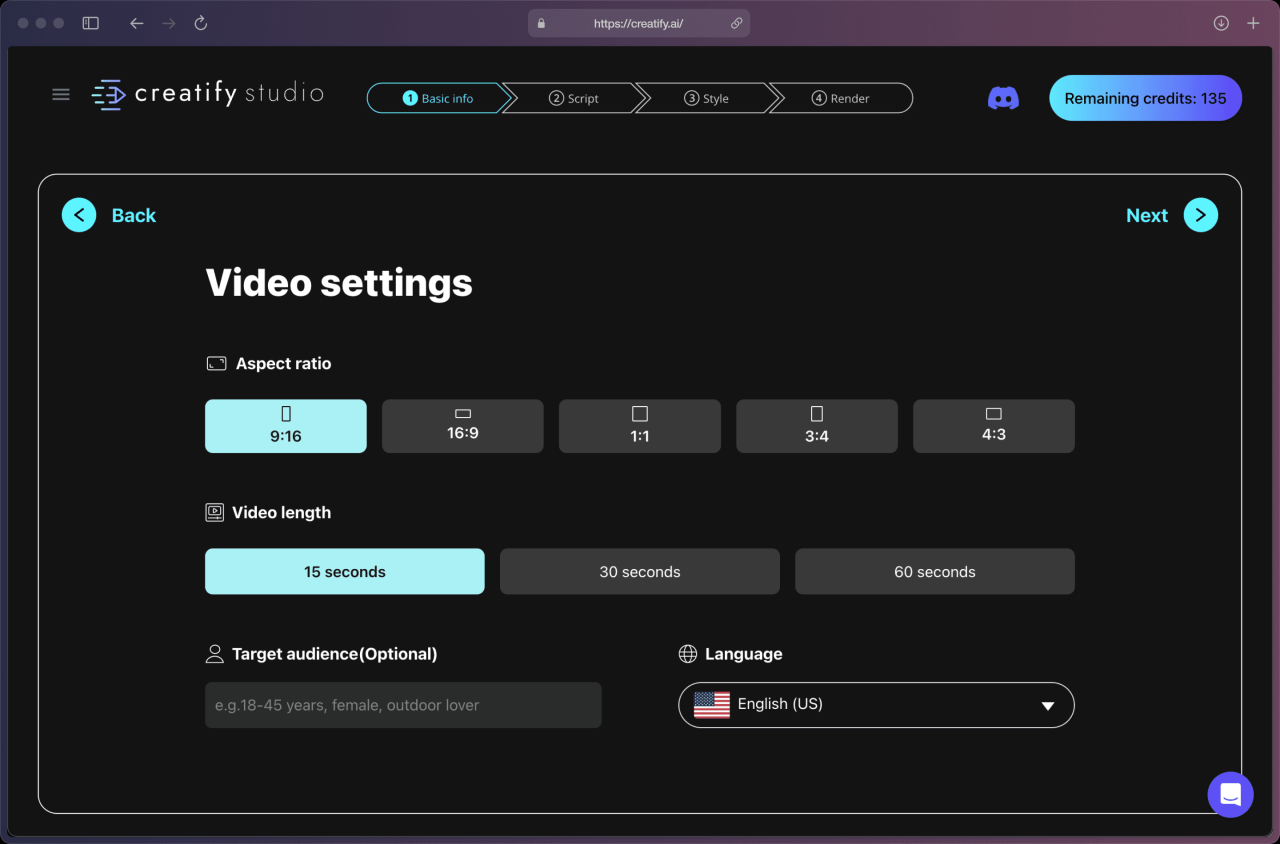
Task: Open the hamburger menu
Action: [60, 94]
